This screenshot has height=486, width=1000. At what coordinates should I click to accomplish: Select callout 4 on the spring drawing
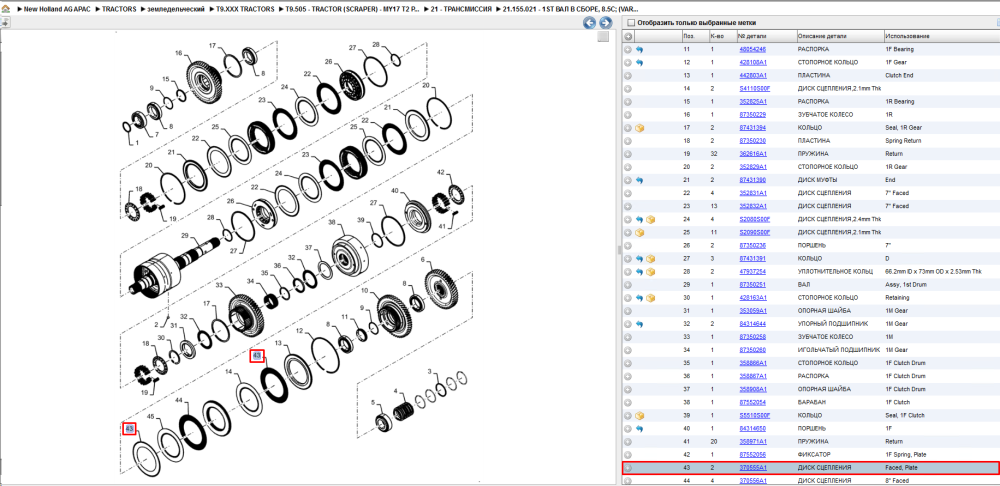click(x=395, y=391)
